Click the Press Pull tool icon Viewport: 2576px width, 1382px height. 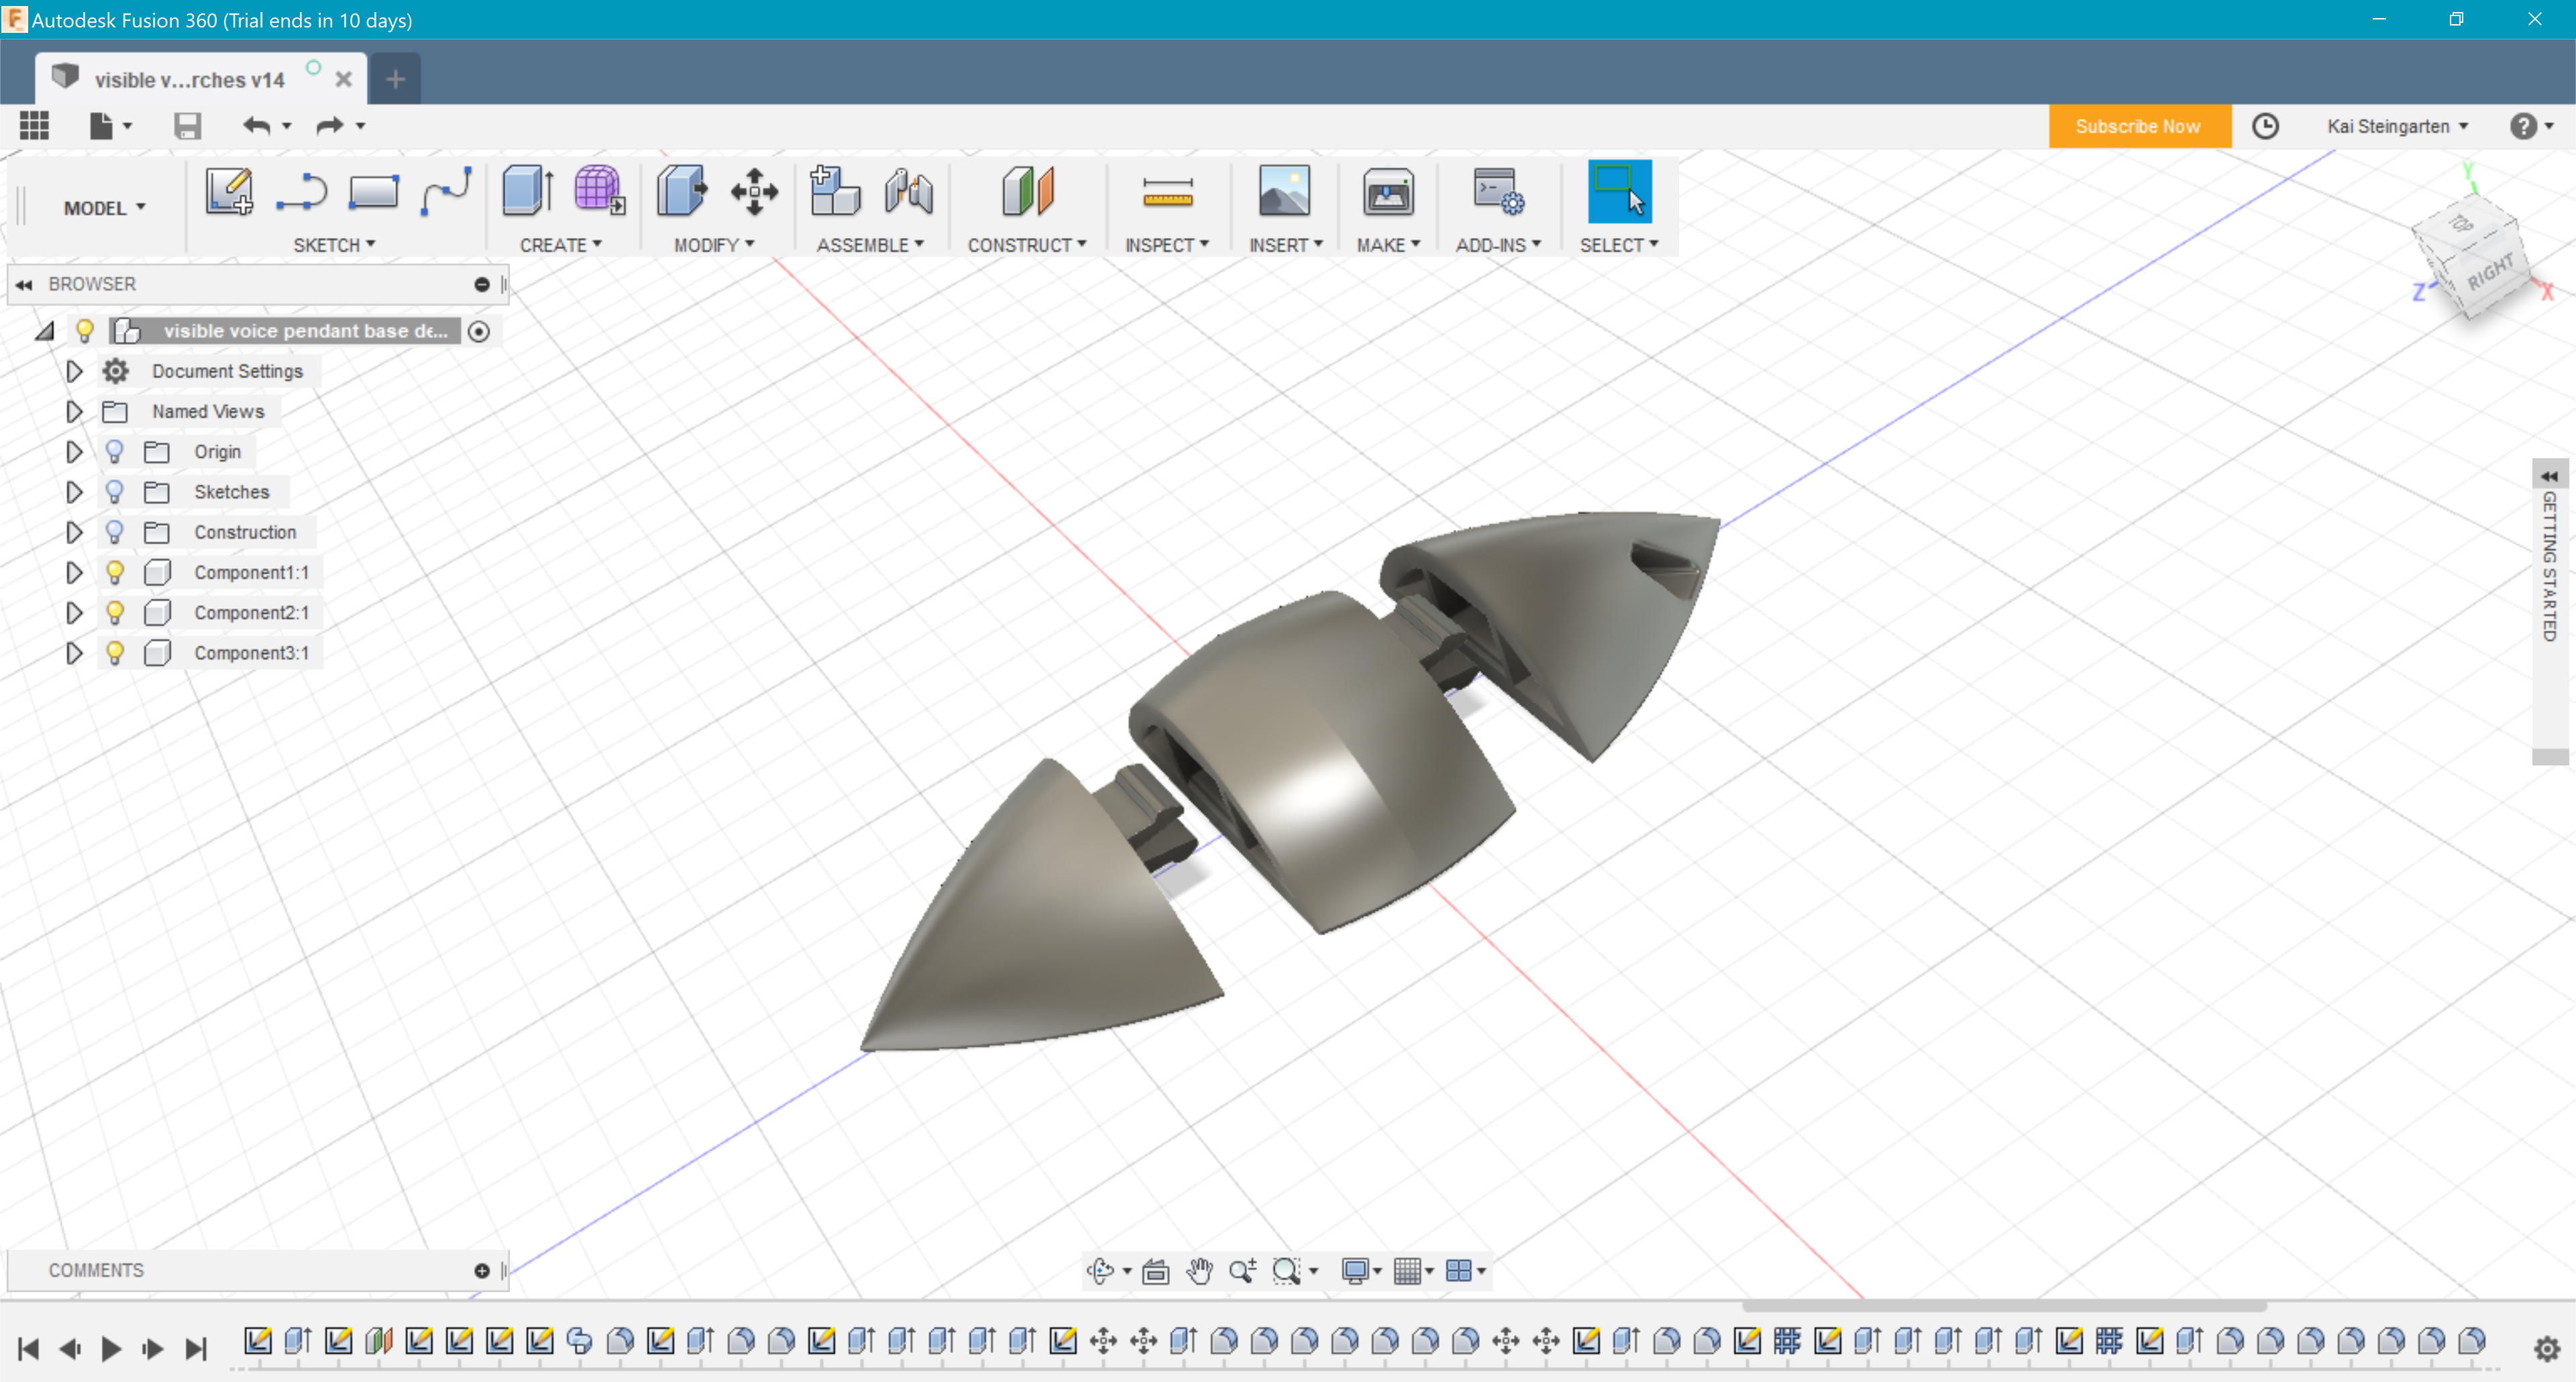click(681, 191)
